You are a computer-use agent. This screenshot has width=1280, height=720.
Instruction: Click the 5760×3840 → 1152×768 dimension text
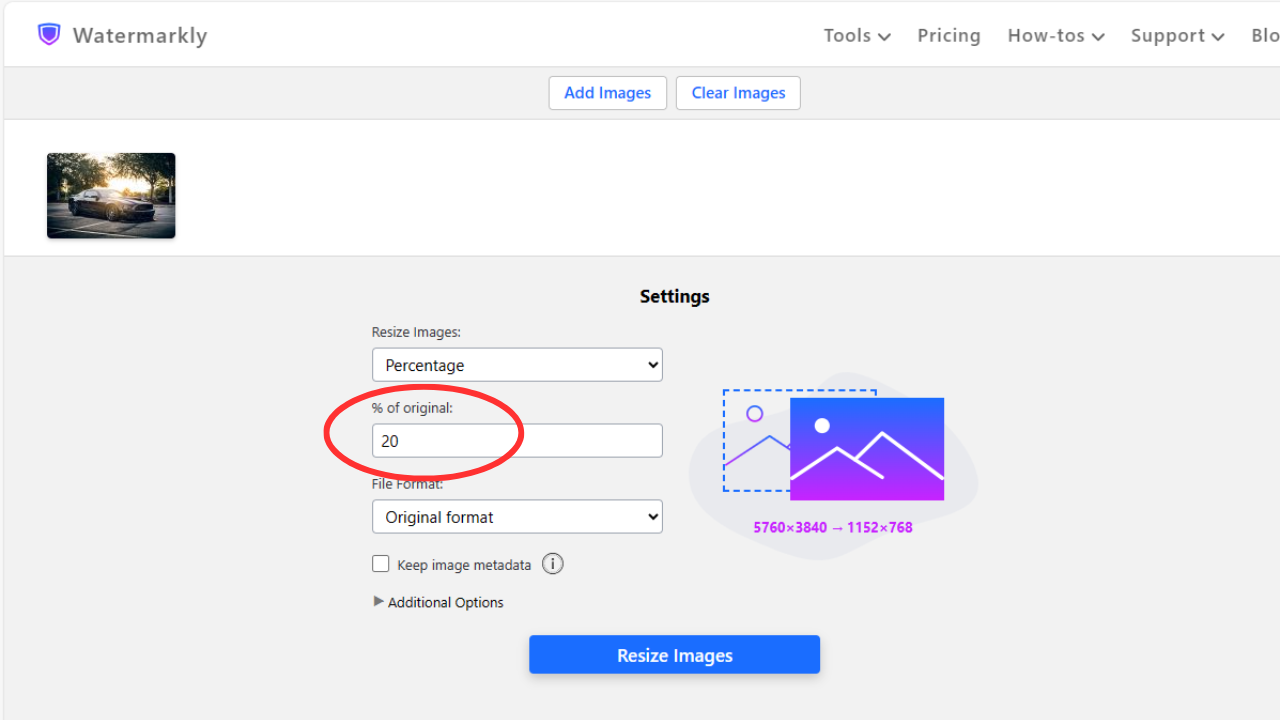pyautogui.click(x=833, y=527)
